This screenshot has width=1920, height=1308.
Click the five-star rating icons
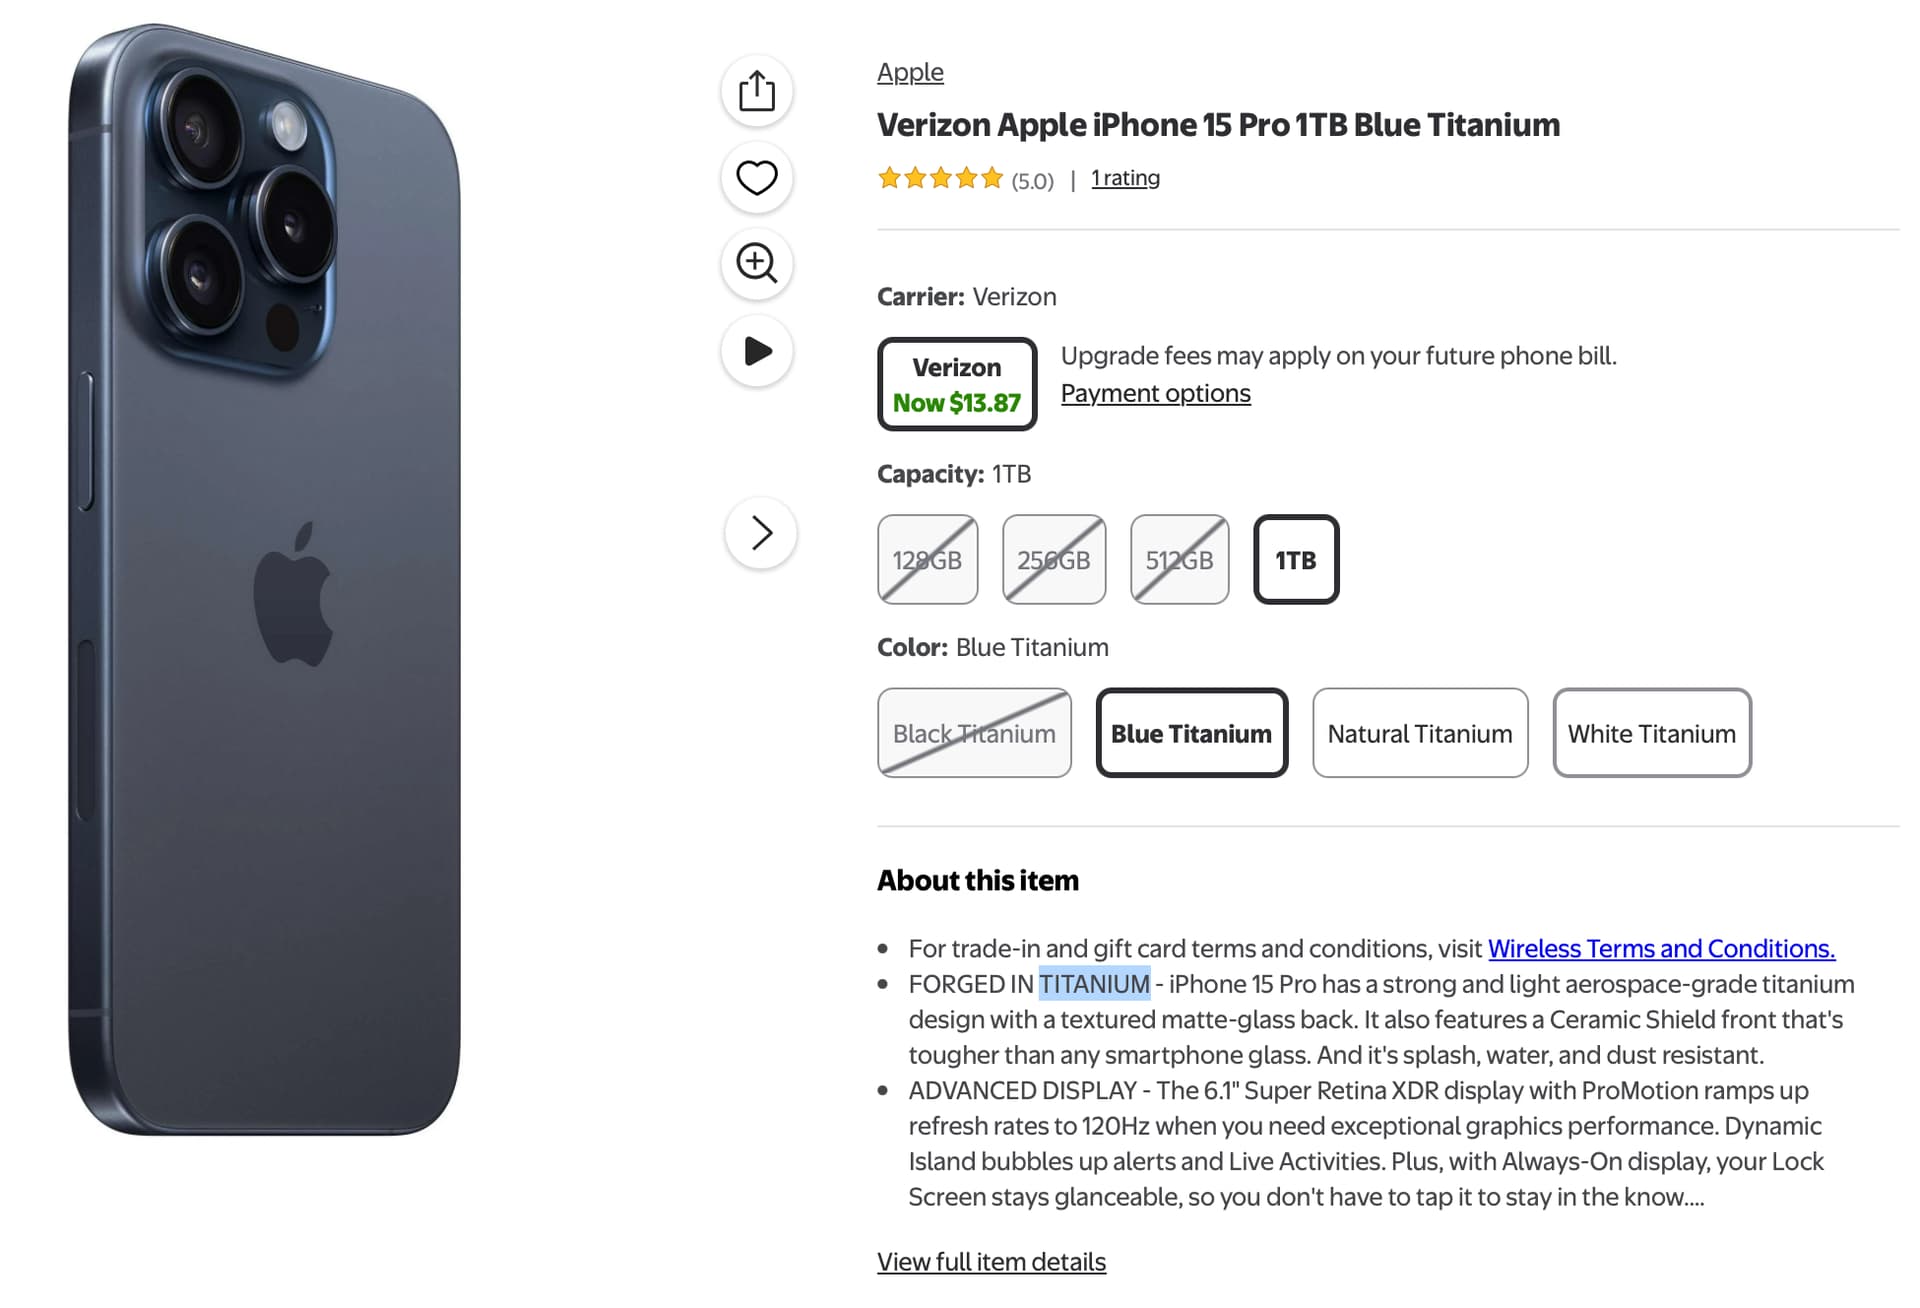pyautogui.click(x=940, y=179)
